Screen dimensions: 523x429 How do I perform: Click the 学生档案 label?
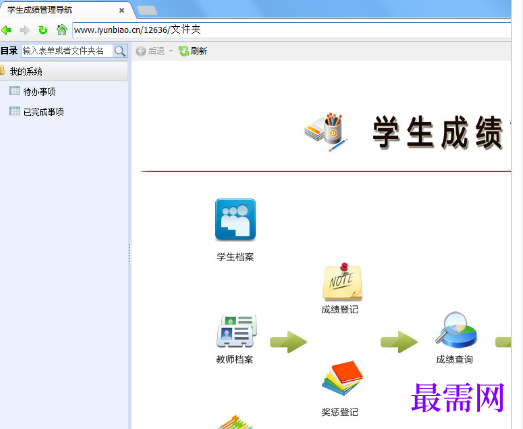[x=235, y=257]
